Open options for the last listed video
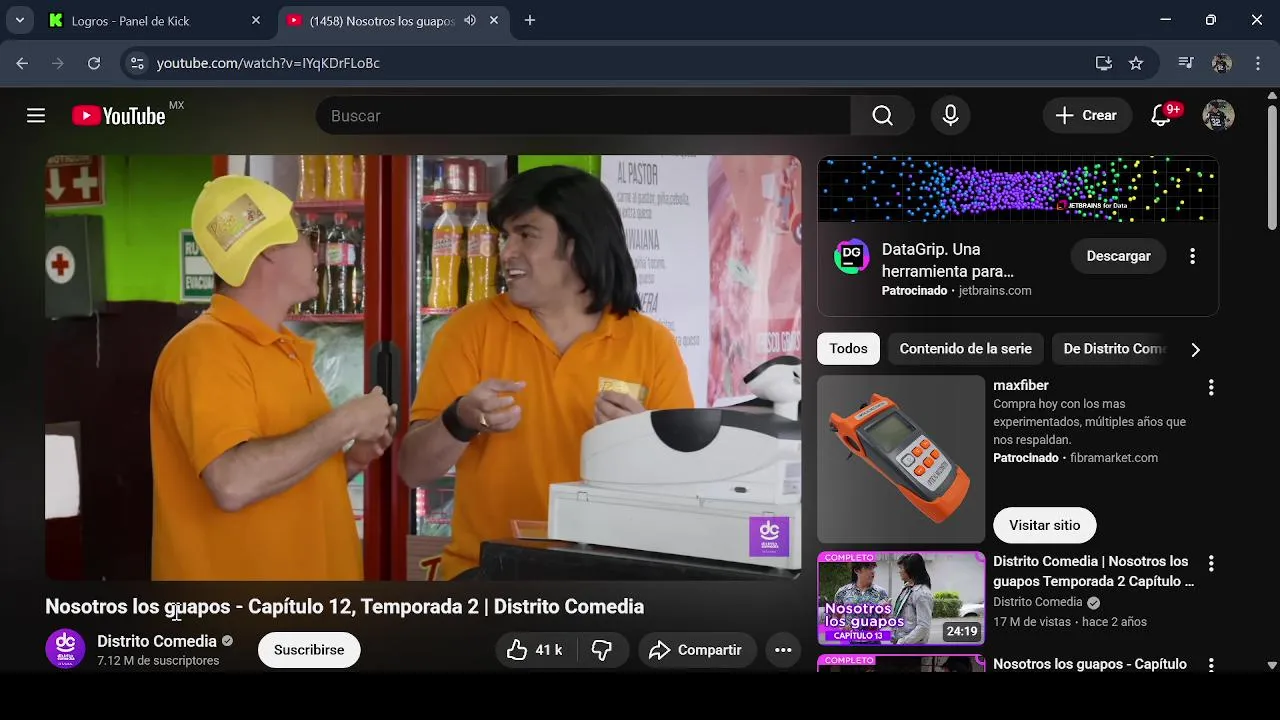The height and width of the screenshot is (720, 1280). tap(1211, 664)
